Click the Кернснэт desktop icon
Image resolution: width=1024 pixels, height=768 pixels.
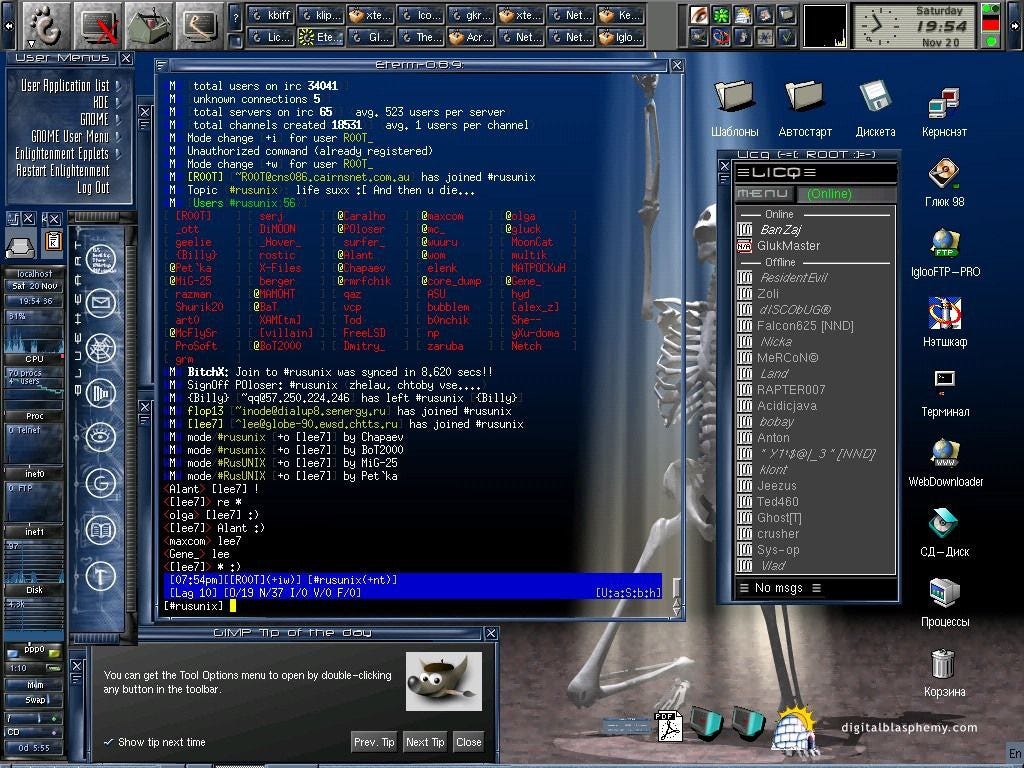click(944, 112)
